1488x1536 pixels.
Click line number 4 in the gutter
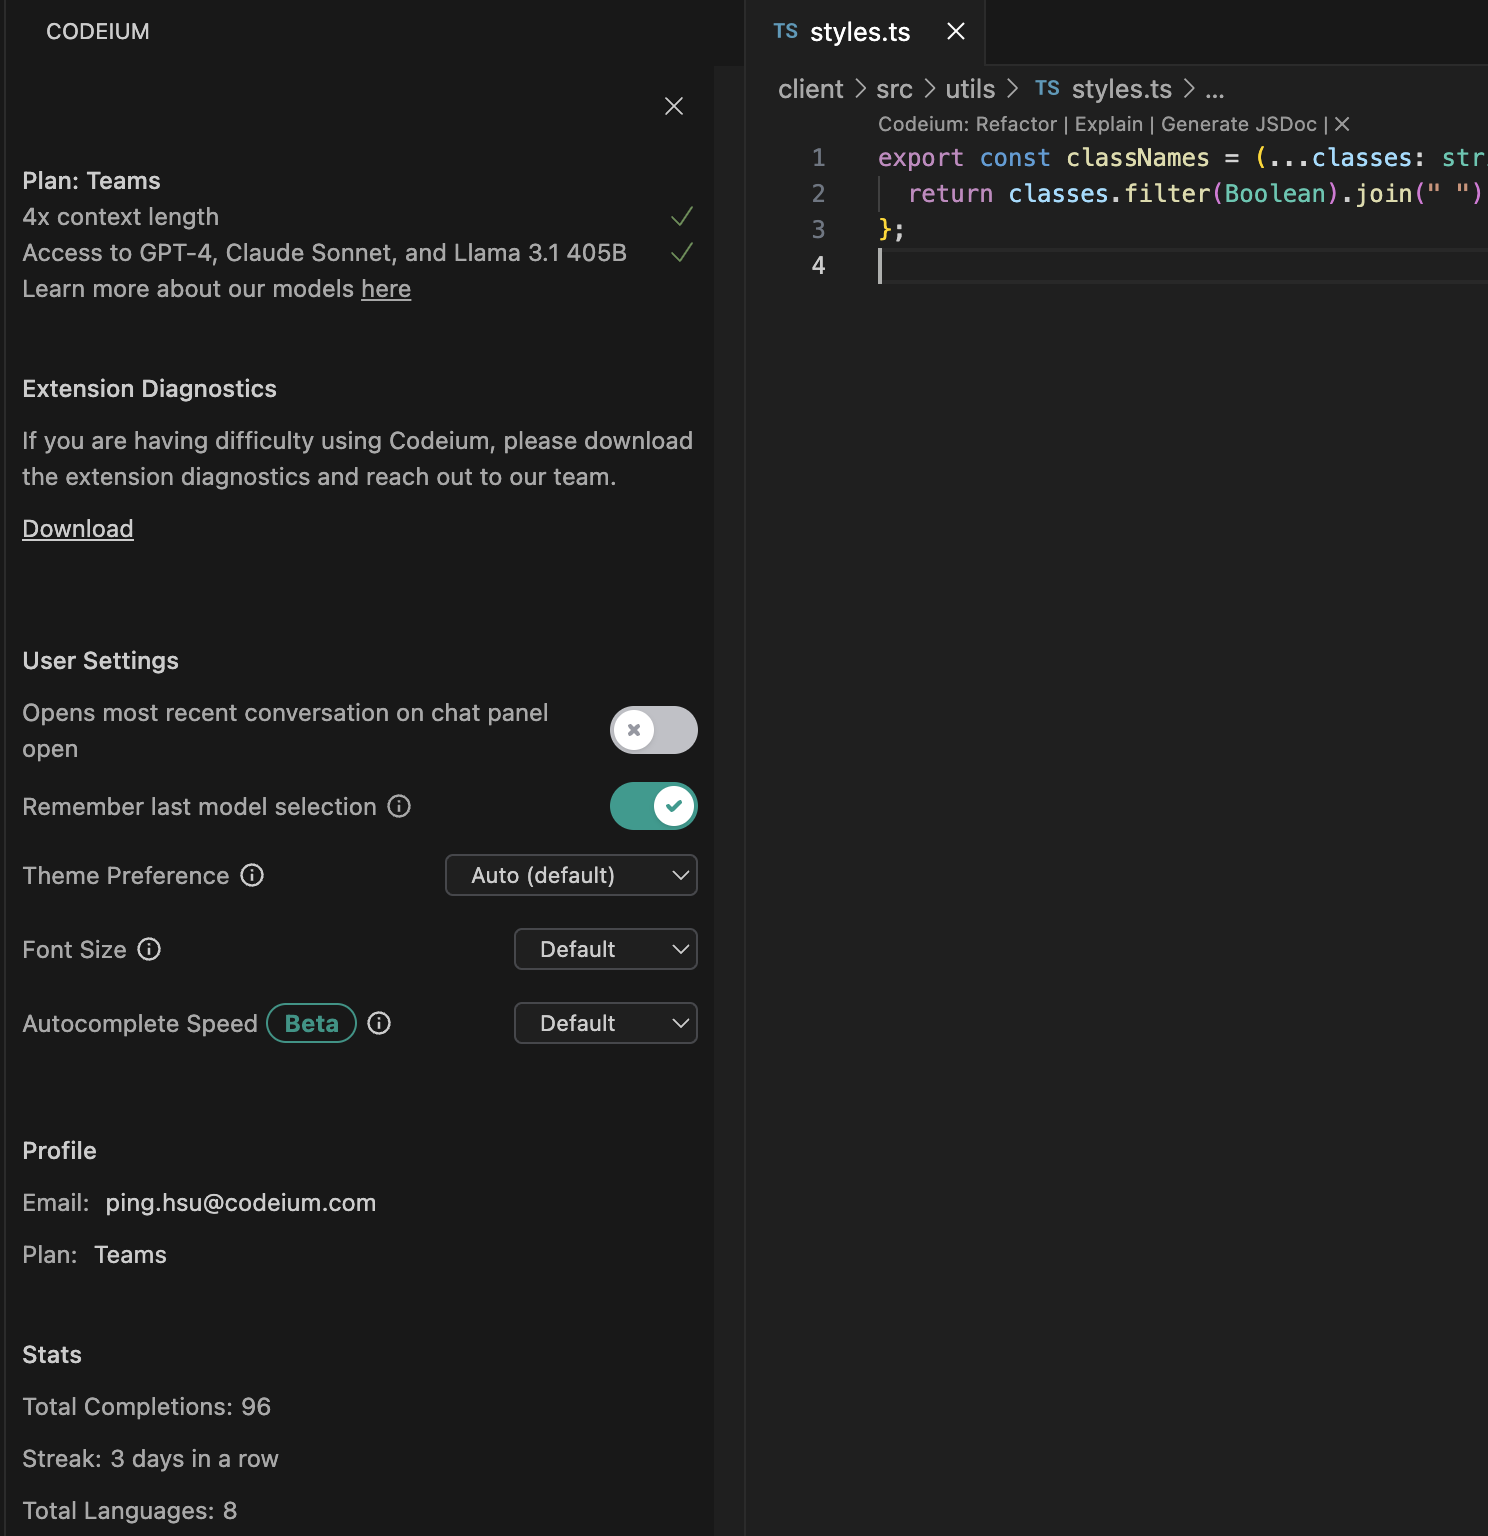click(x=818, y=266)
